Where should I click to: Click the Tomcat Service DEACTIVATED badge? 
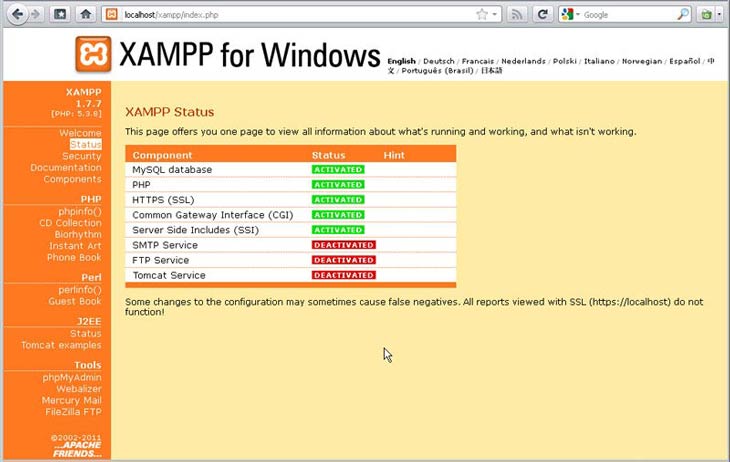point(344,275)
